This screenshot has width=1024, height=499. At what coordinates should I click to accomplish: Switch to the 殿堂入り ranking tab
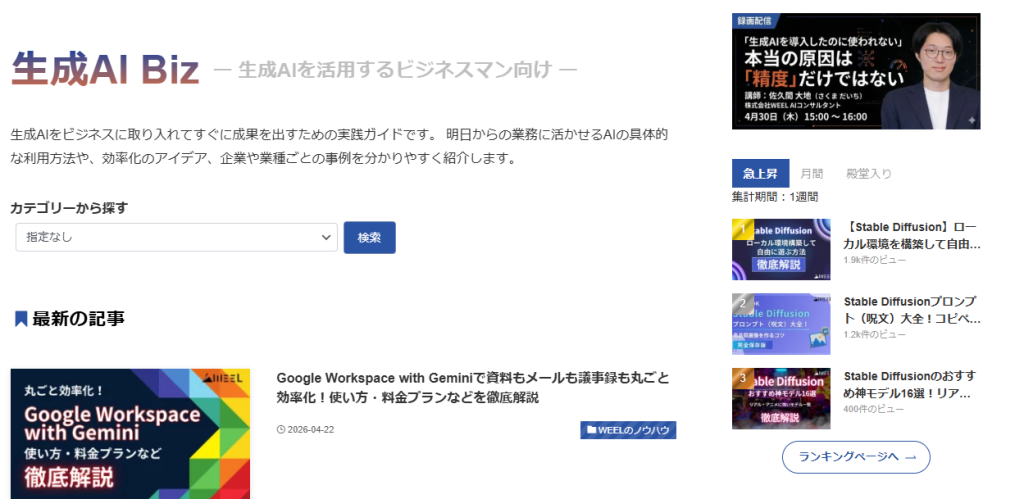click(x=869, y=174)
